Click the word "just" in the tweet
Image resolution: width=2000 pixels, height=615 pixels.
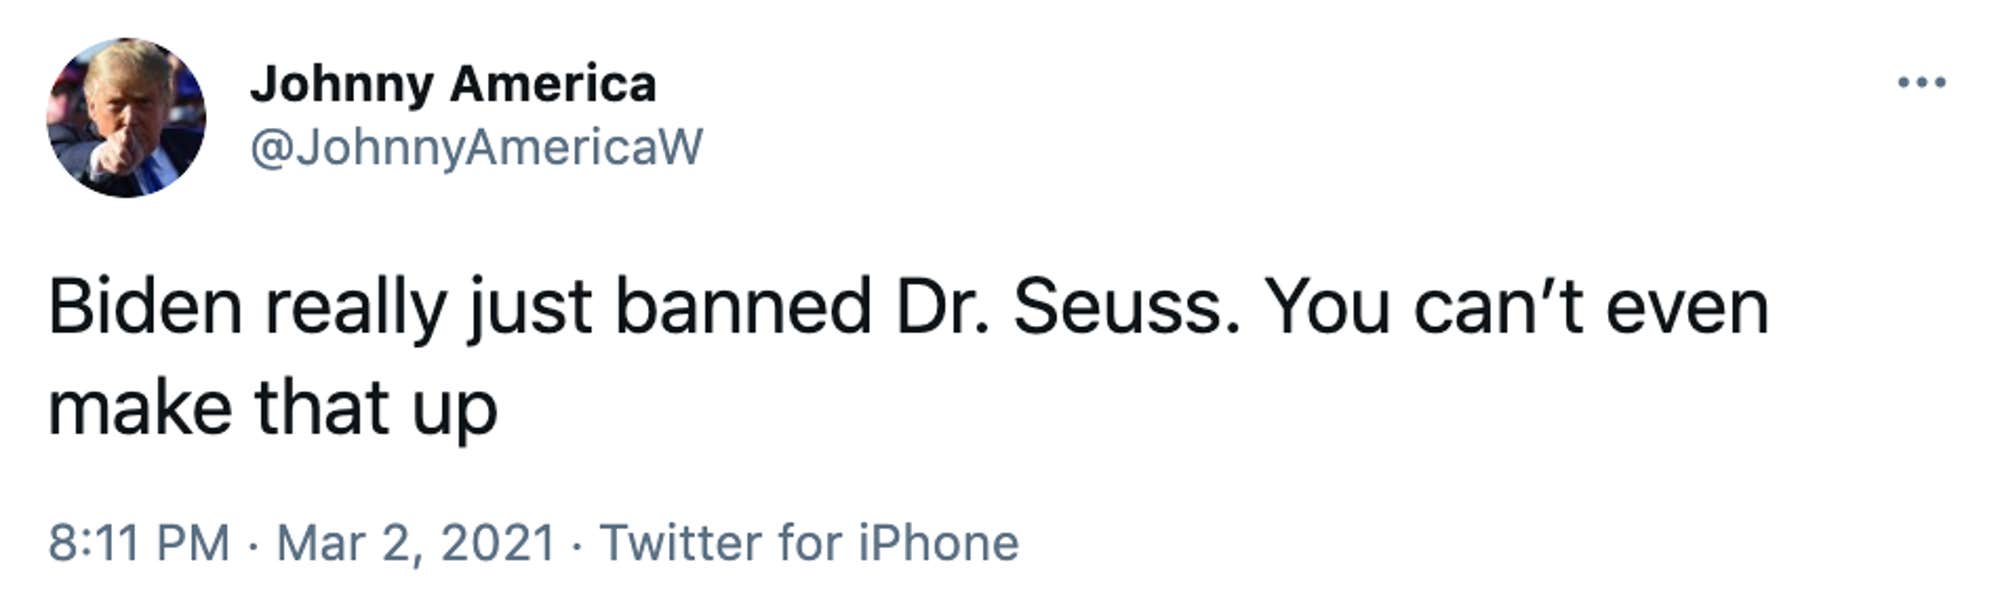(x=530, y=307)
